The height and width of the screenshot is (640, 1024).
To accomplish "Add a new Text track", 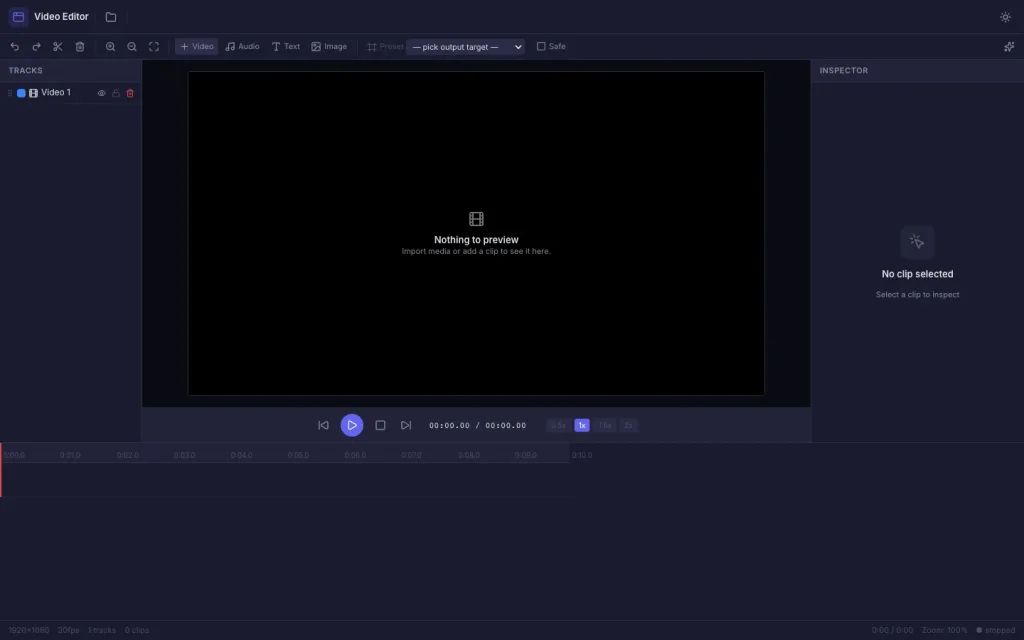I will [286, 46].
